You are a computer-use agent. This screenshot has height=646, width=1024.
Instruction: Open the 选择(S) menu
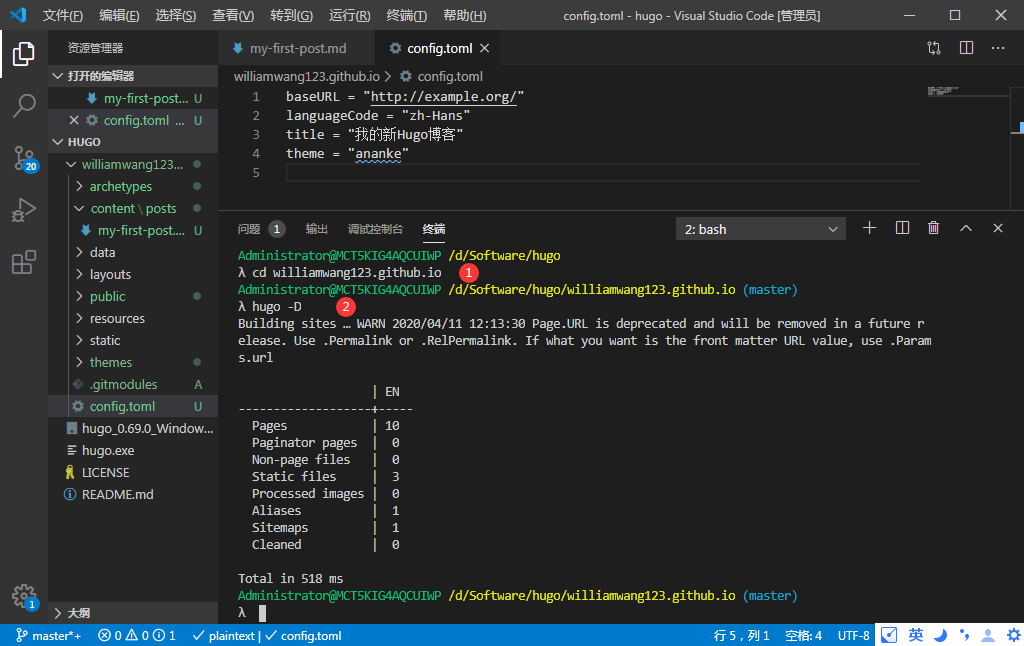pos(176,15)
